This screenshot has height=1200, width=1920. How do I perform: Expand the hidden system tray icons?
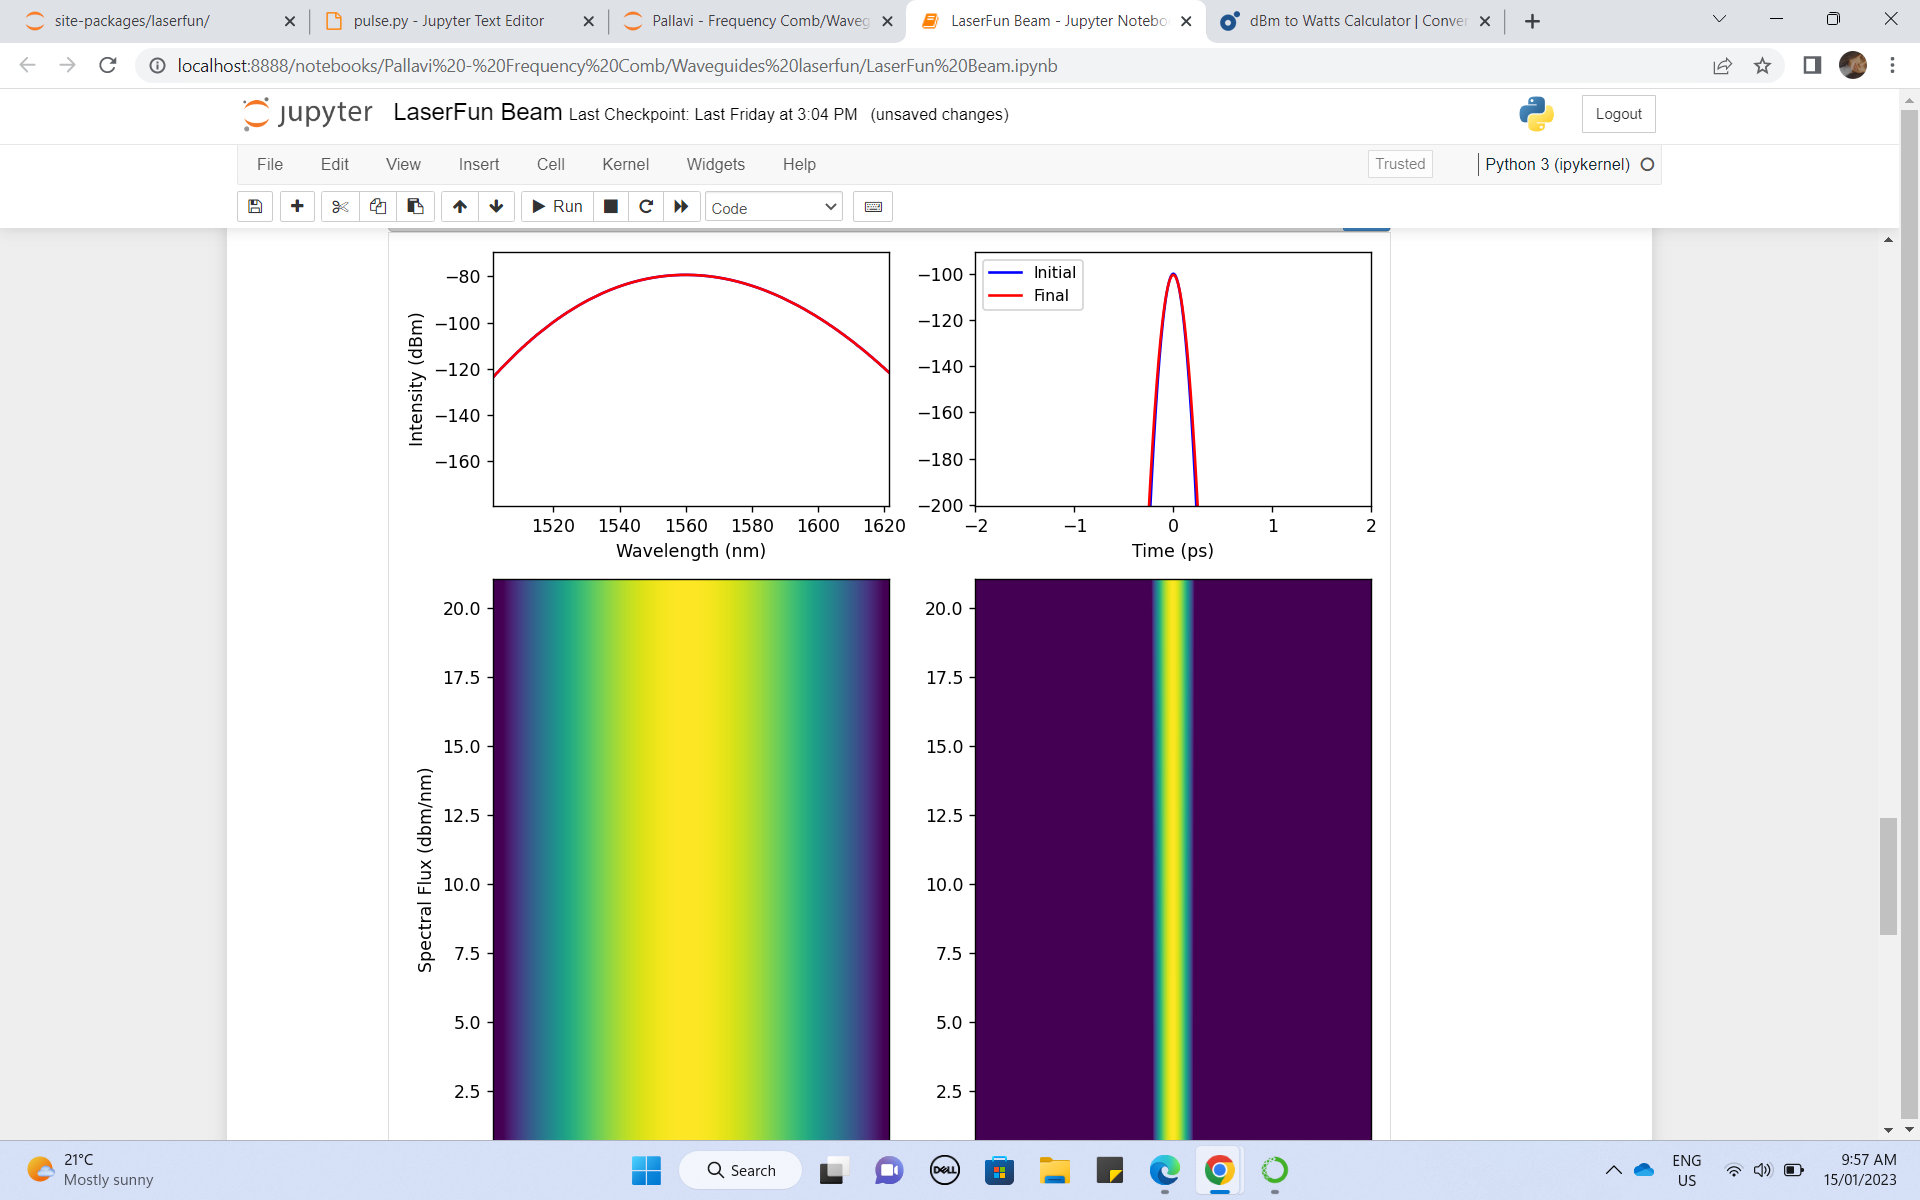[x=1612, y=1170]
